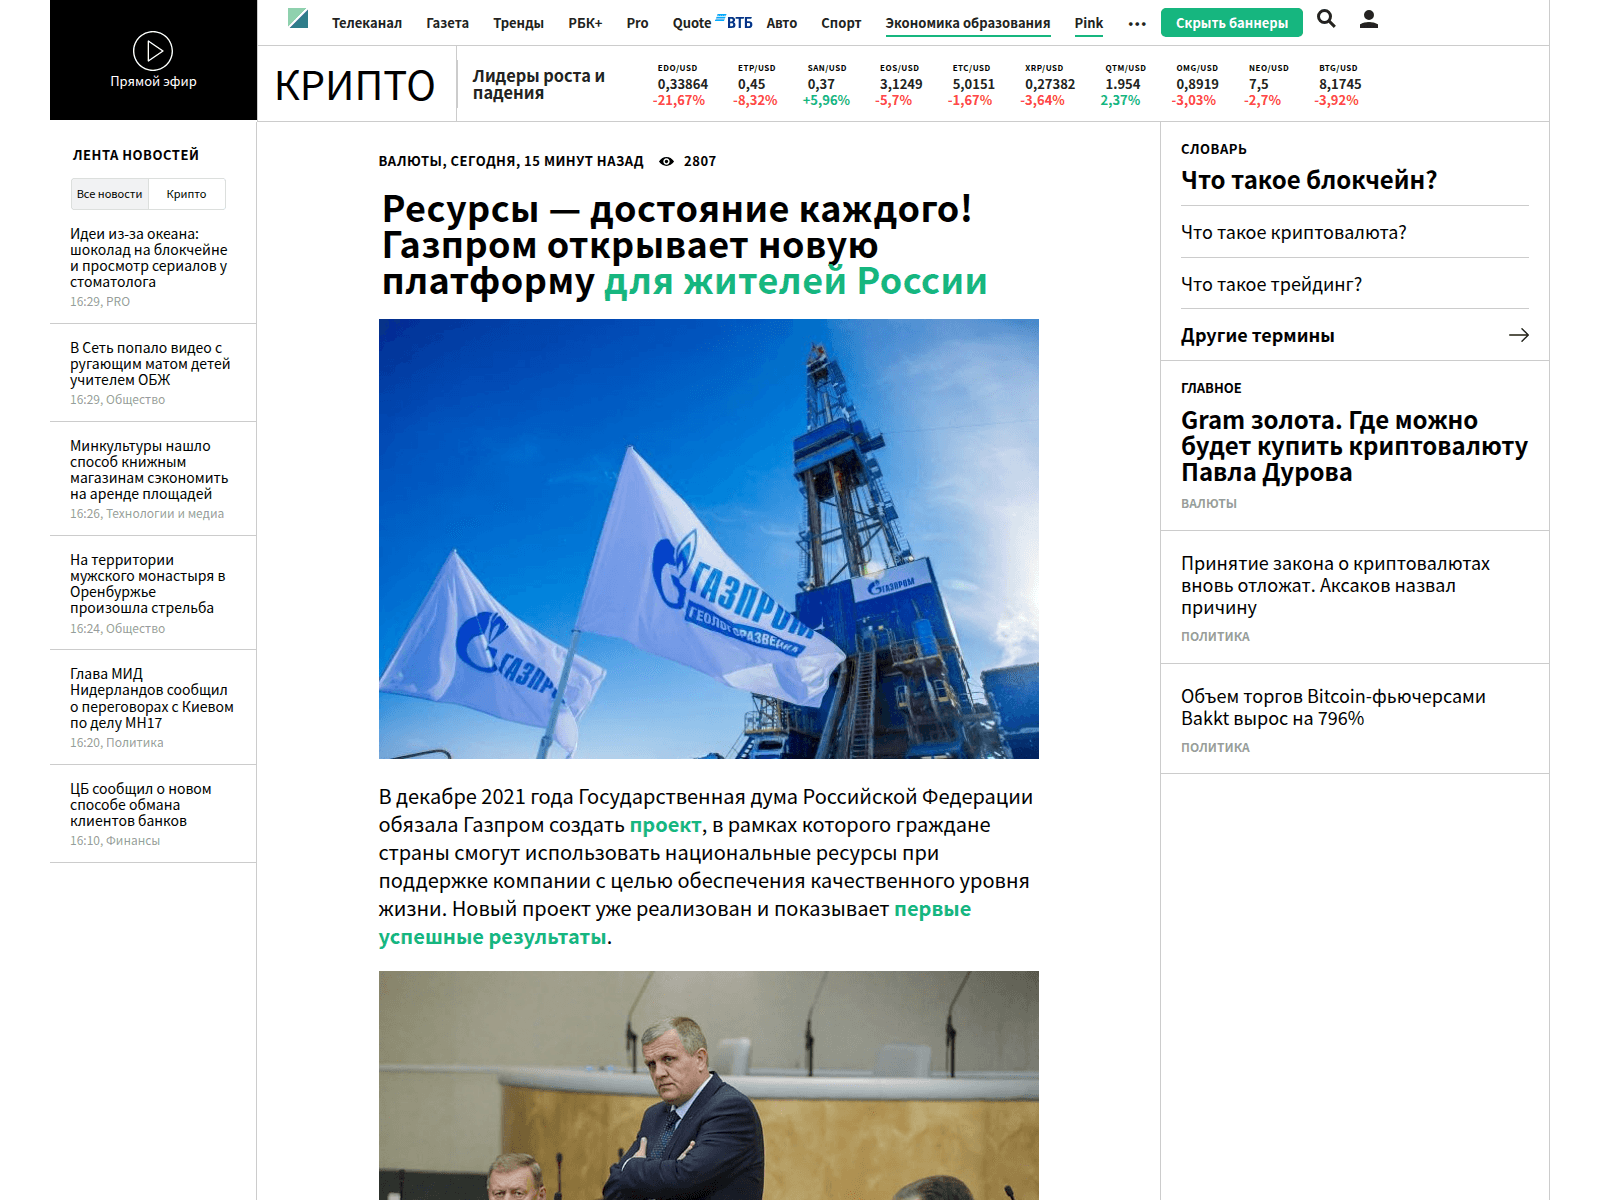Click the arrow next to Другие термины

click(x=1519, y=335)
